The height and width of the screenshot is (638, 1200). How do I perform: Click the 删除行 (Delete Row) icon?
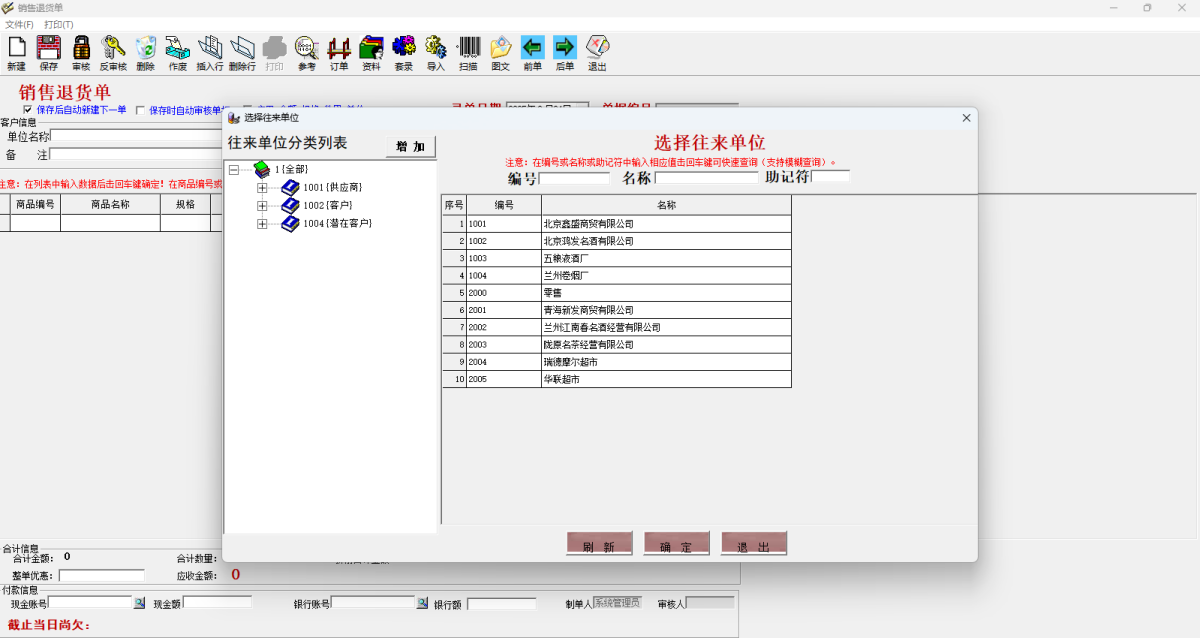click(x=240, y=46)
